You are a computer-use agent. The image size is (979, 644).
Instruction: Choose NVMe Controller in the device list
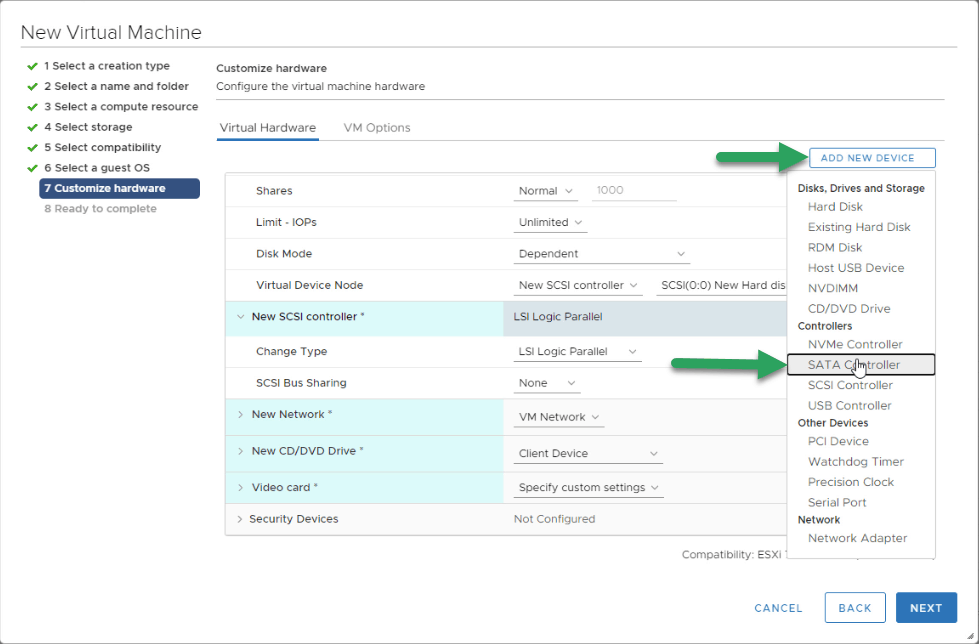[855, 344]
